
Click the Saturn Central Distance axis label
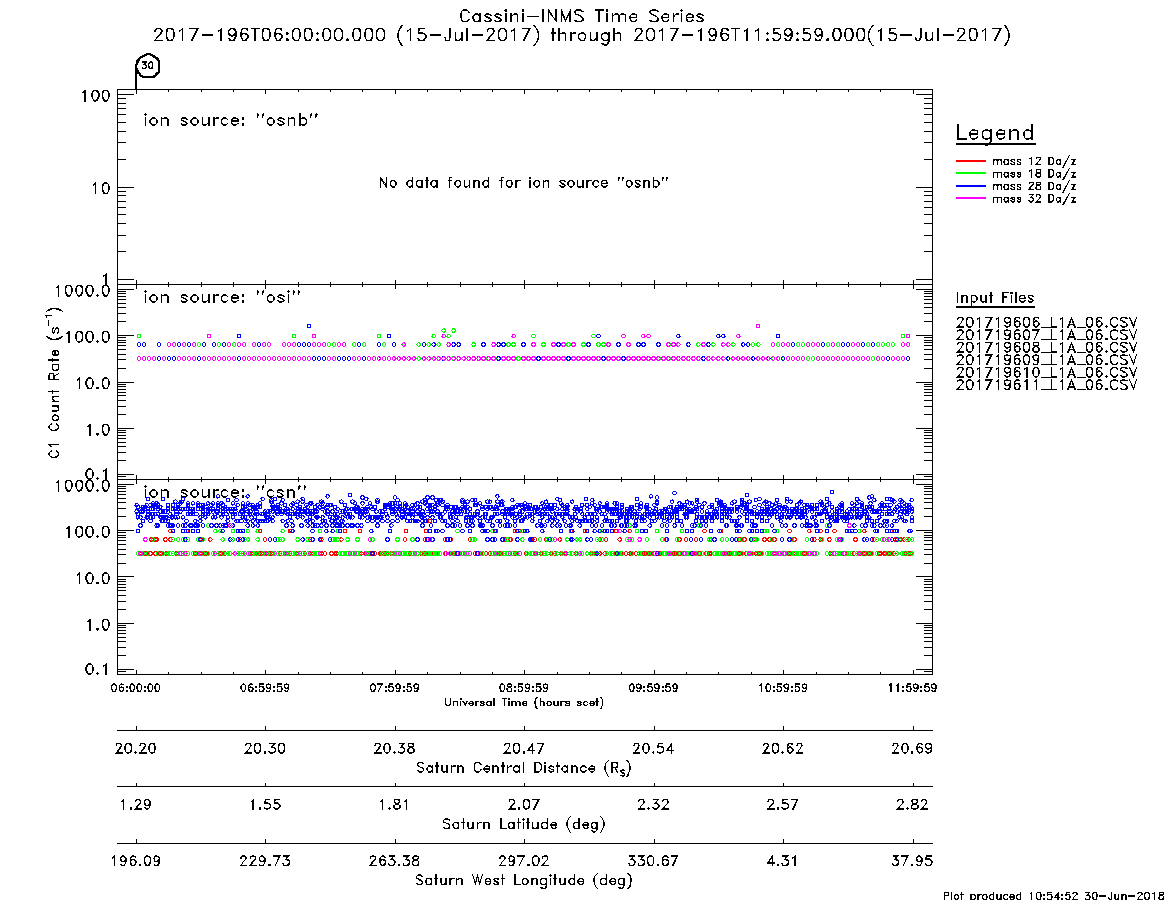524,768
